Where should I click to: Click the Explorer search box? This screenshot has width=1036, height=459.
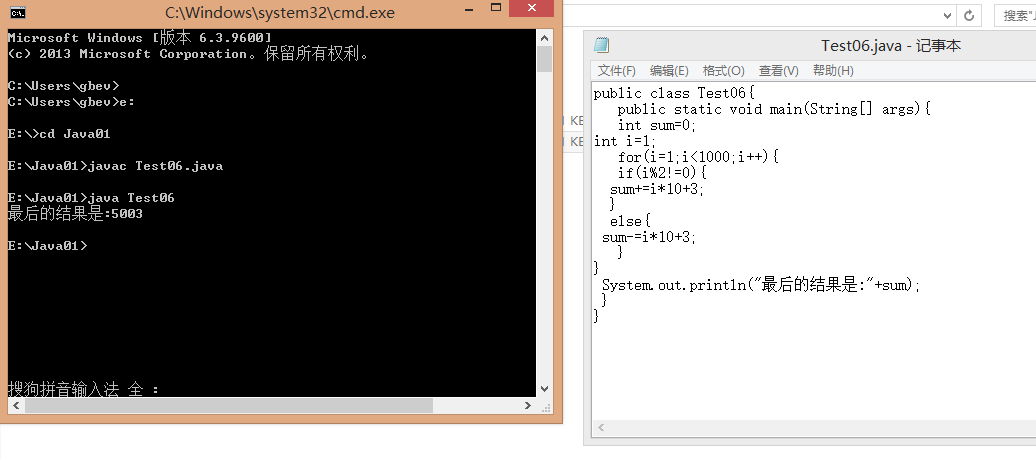point(1016,16)
